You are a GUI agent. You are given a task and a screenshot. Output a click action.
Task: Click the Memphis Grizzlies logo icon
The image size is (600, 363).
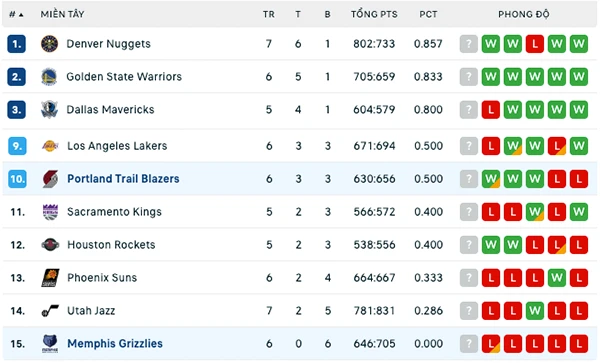pyautogui.click(x=50, y=343)
